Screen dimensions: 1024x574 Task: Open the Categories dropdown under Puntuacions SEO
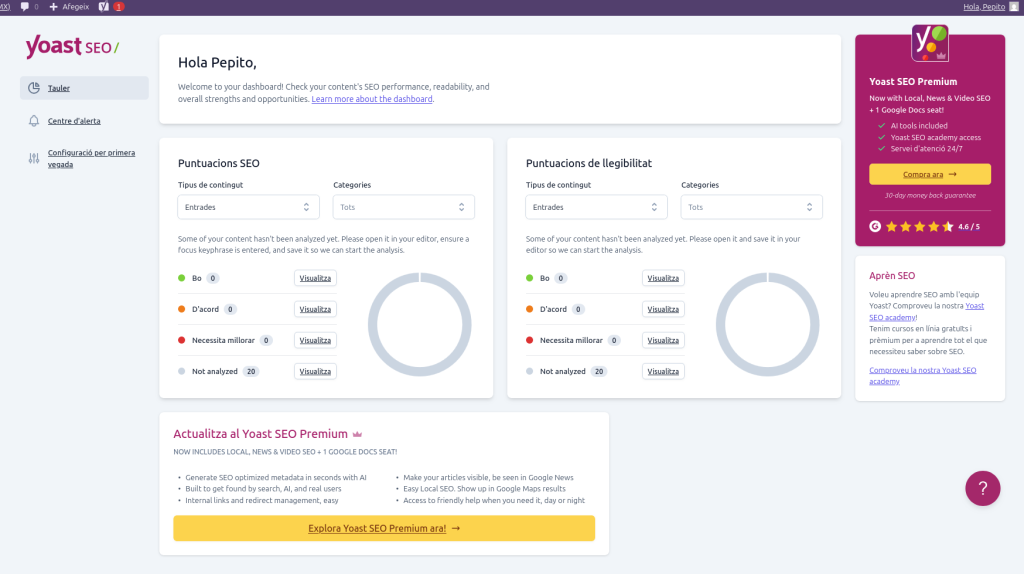[x=403, y=207]
